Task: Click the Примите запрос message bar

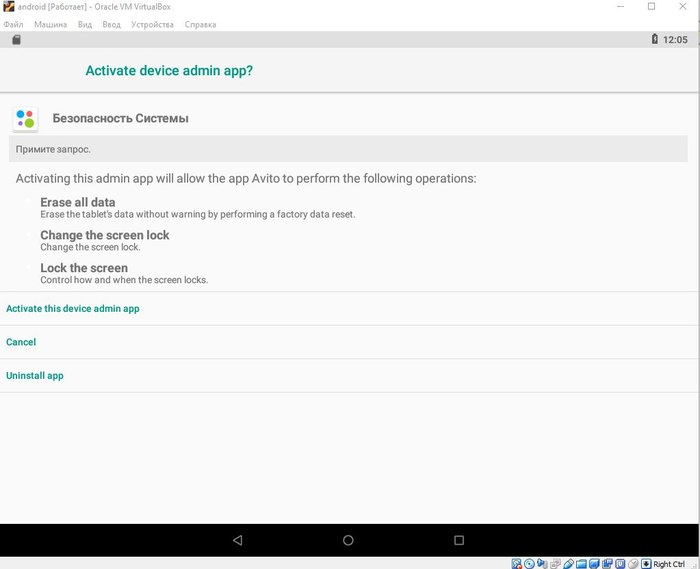Action: [348, 149]
